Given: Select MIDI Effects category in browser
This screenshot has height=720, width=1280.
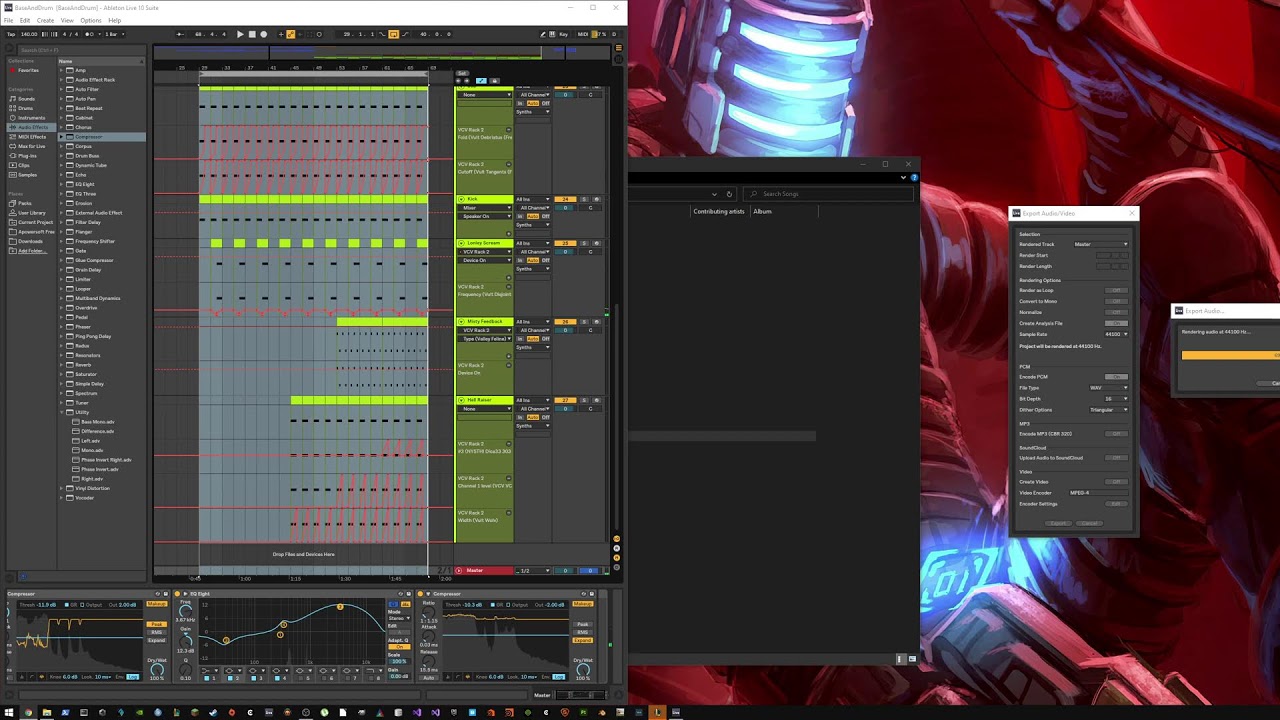Looking at the screenshot, I should pyautogui.click(x=32, y=137).
